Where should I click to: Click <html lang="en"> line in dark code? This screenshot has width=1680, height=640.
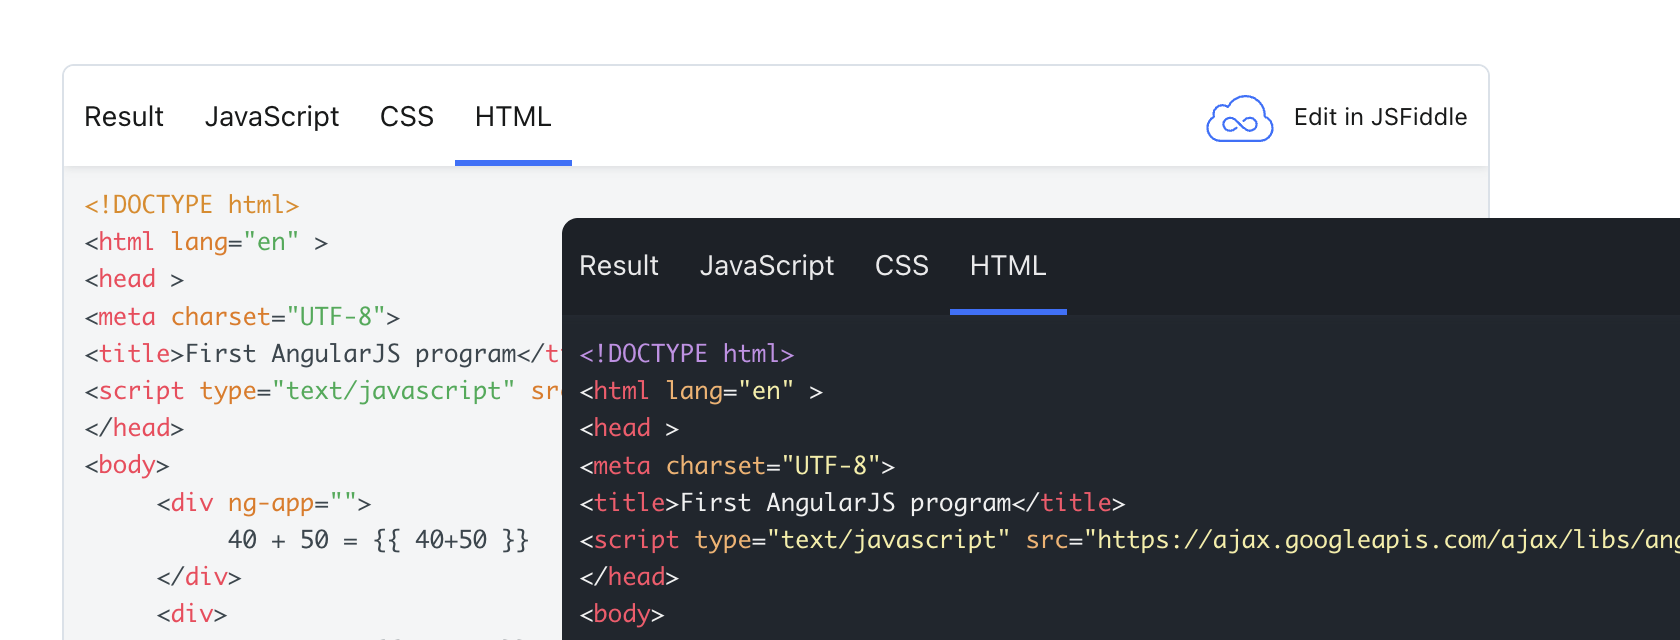[701, 391]
